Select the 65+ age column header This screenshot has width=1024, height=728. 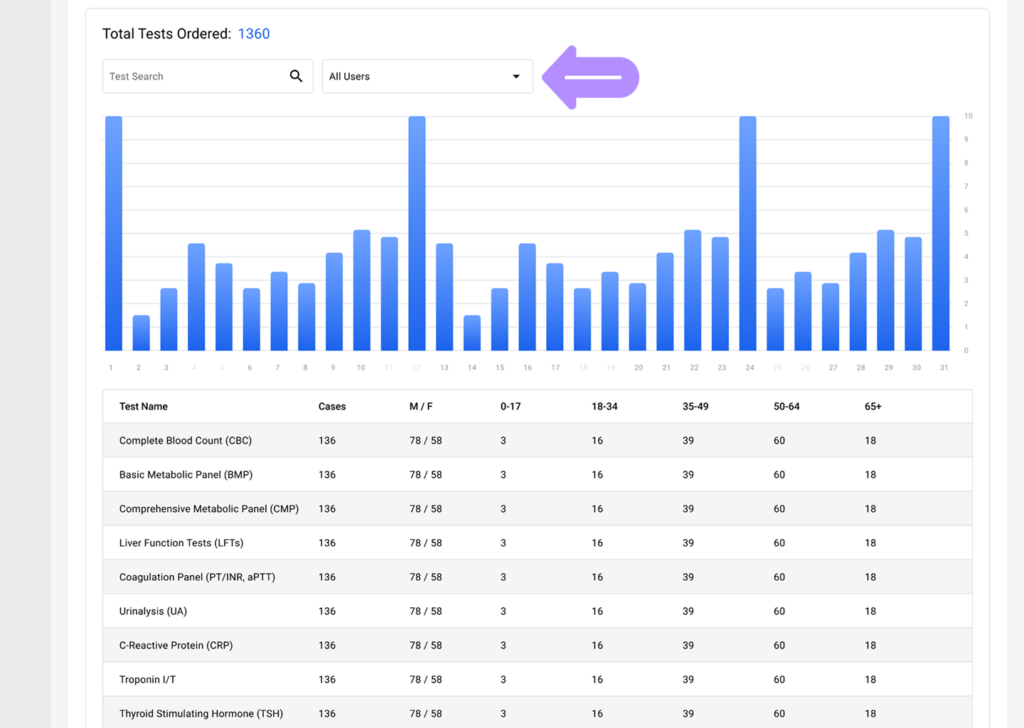(x=873, y=407)
